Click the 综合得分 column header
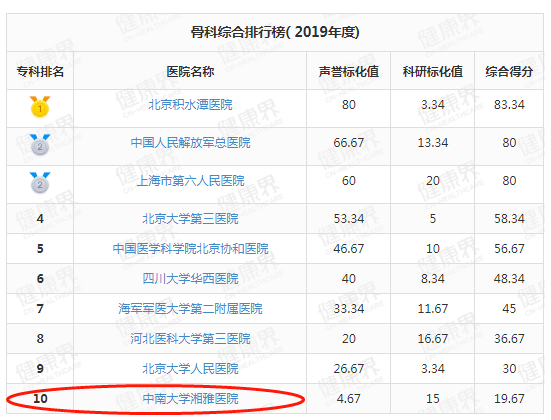 click(509, 71)
